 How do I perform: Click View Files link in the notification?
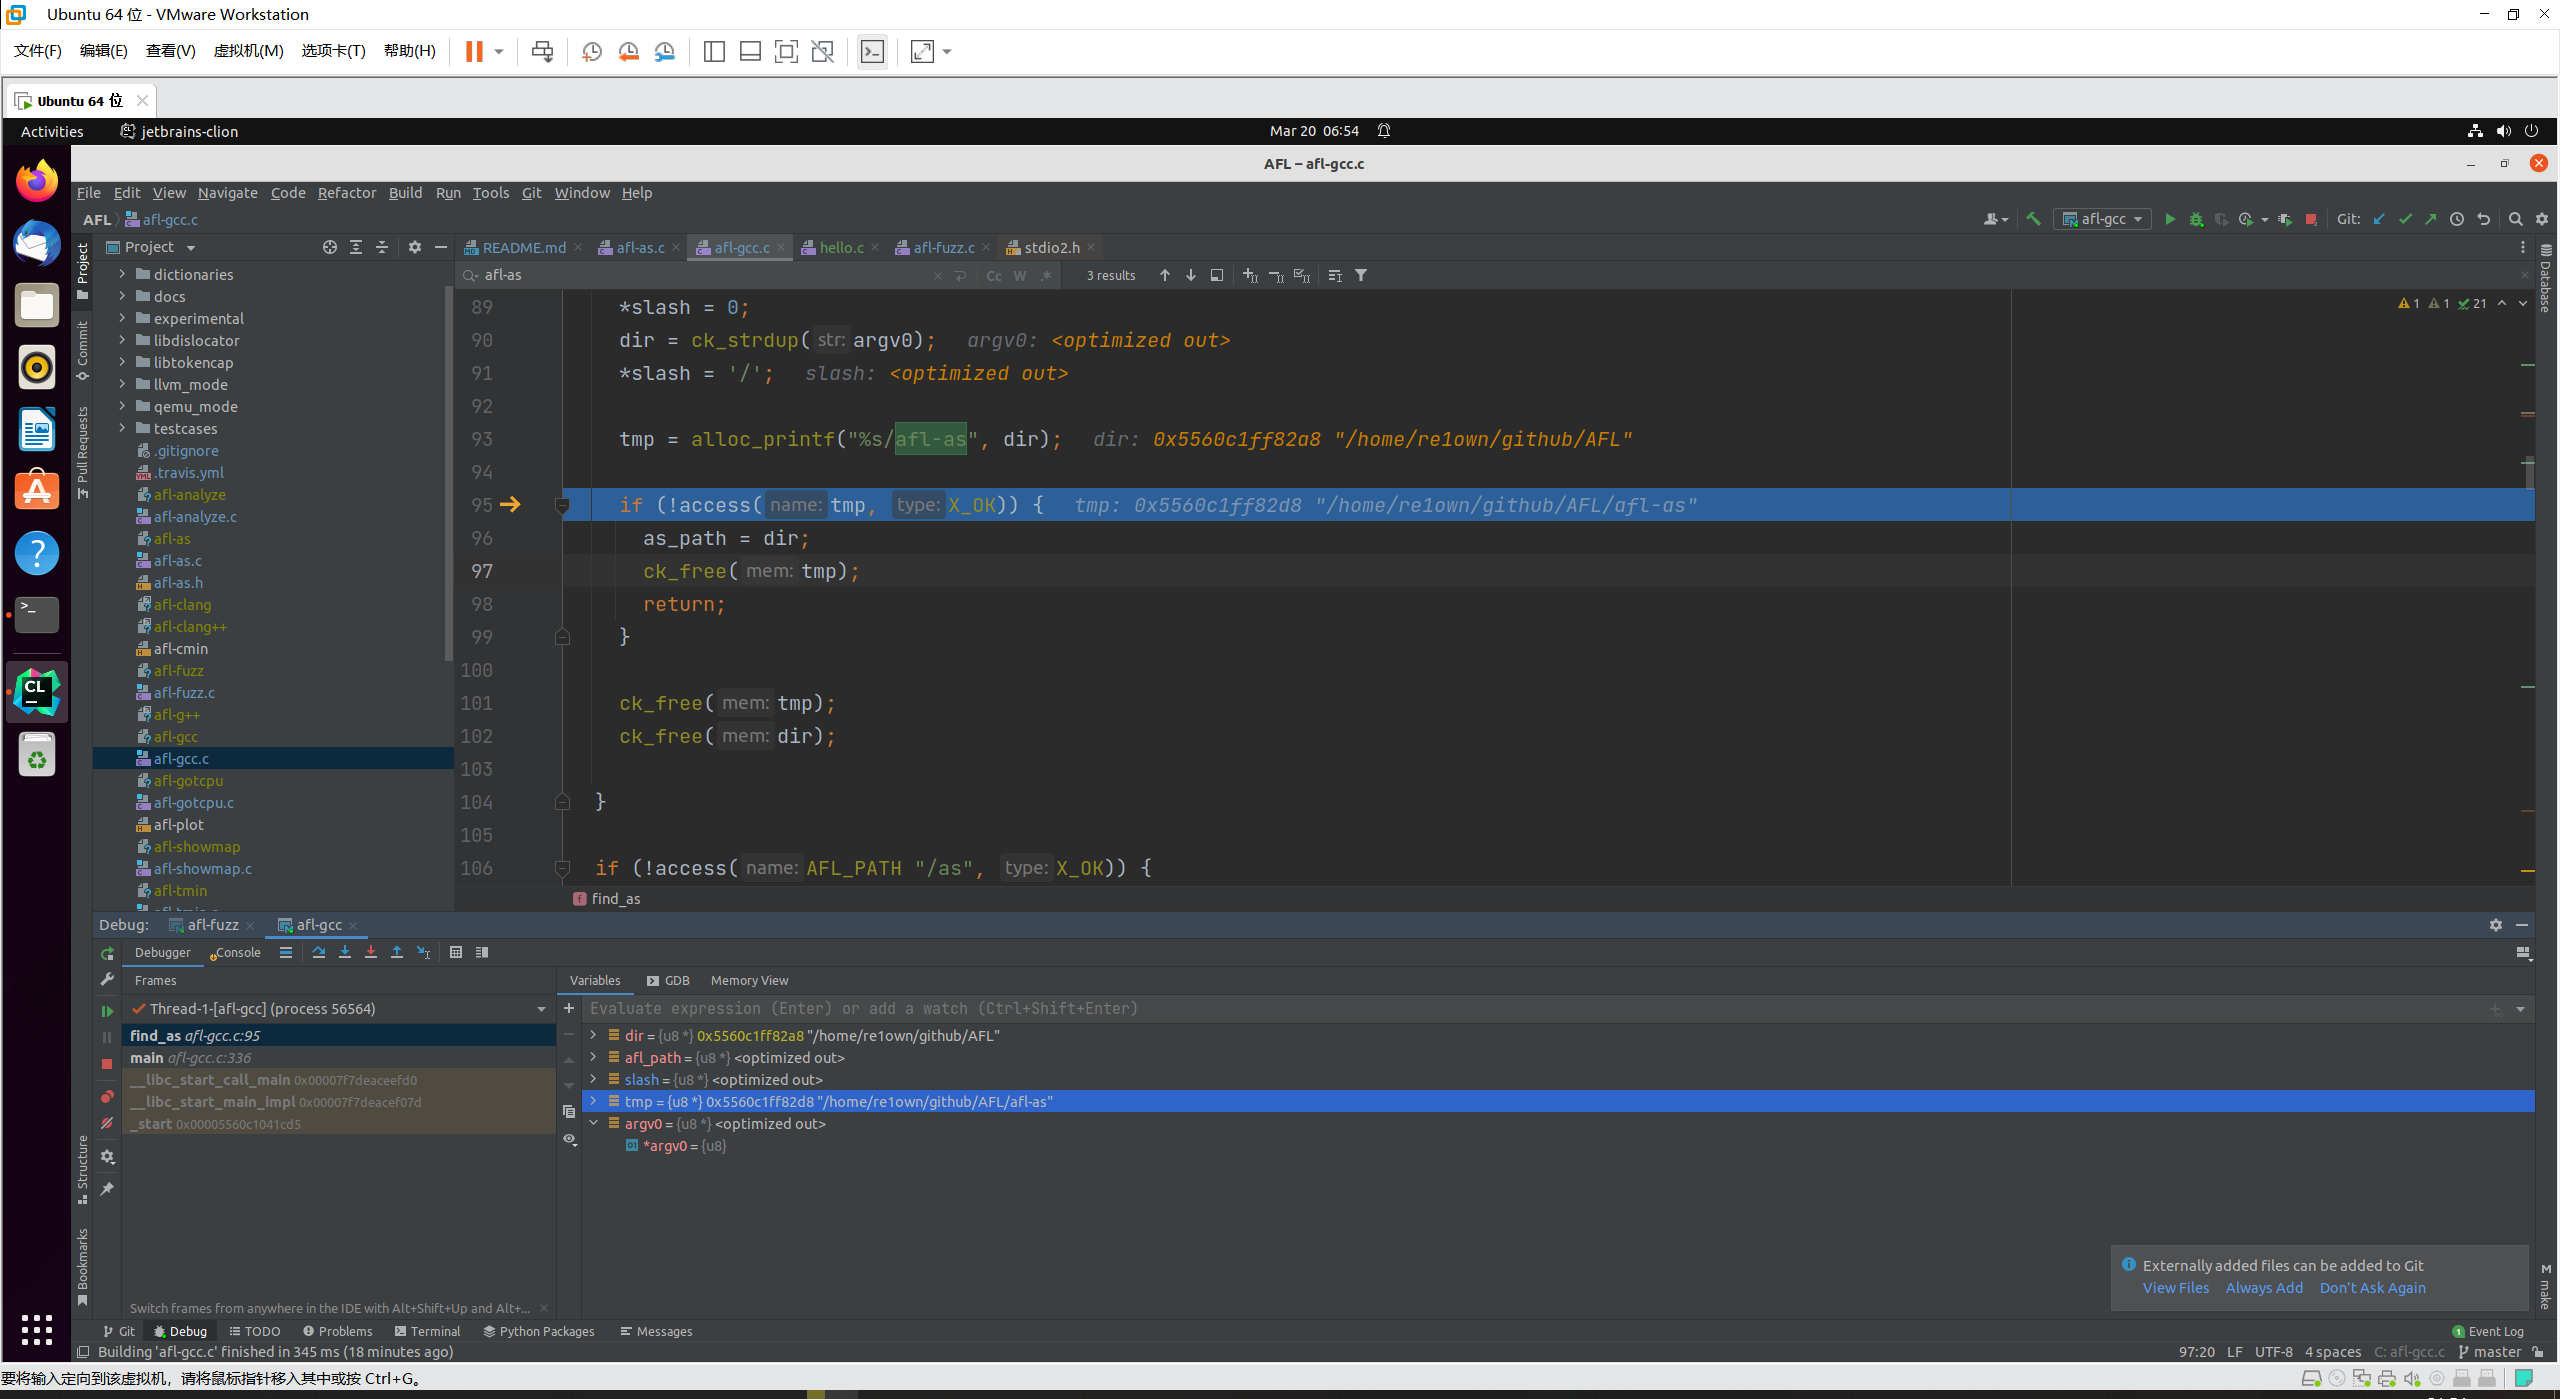2176,1288
